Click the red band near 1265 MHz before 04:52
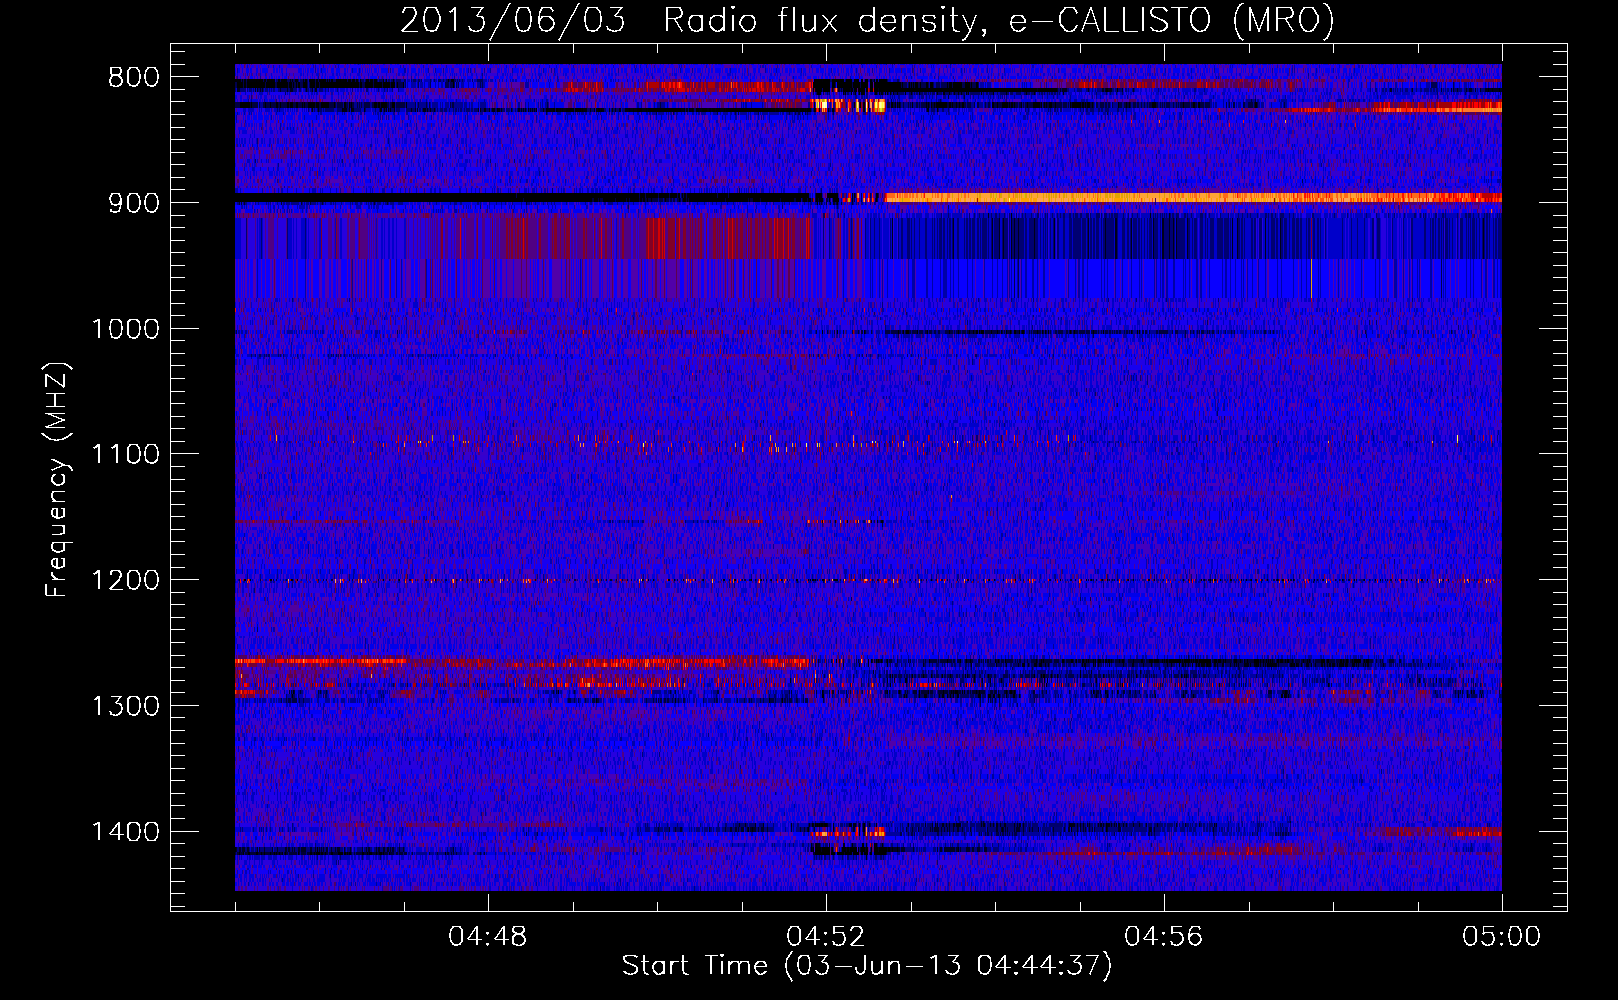The width and height of the screenshot is (1618, 1000). click(524, 662)
